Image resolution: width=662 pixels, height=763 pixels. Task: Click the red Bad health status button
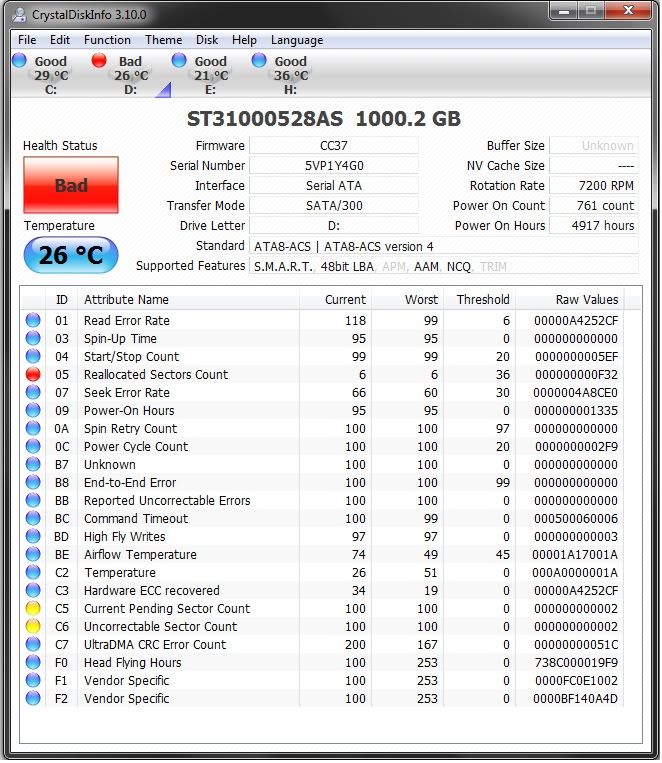tap(71, 185)
